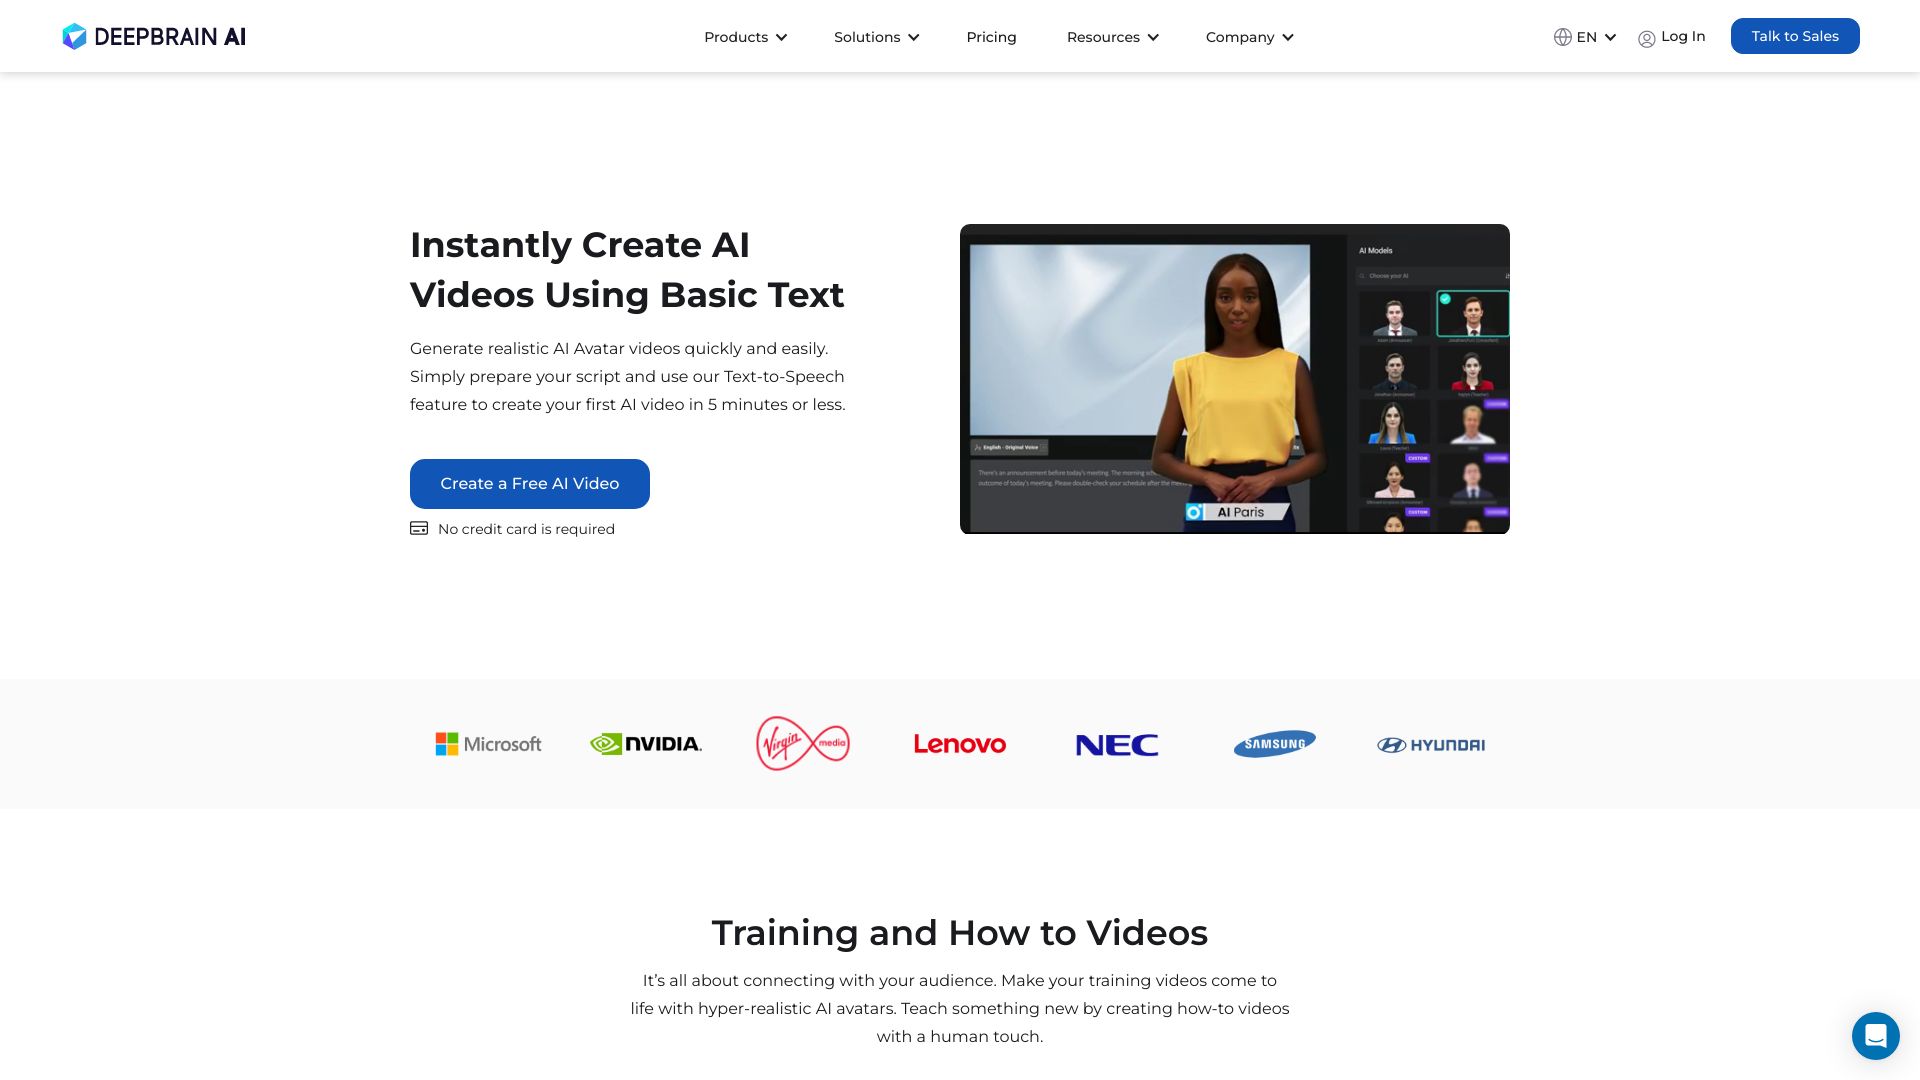Select the Talk to Sales button
Screen dimensions: 1920x1080
tap(1795, 36)
